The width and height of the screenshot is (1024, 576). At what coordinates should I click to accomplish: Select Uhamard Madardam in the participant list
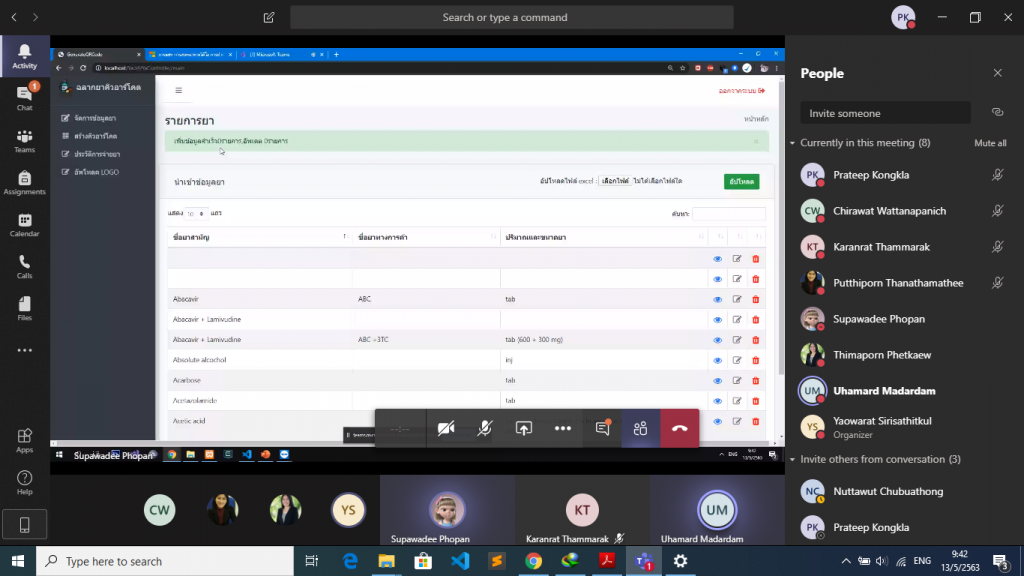pyautogui.click(x=884, y=391)
